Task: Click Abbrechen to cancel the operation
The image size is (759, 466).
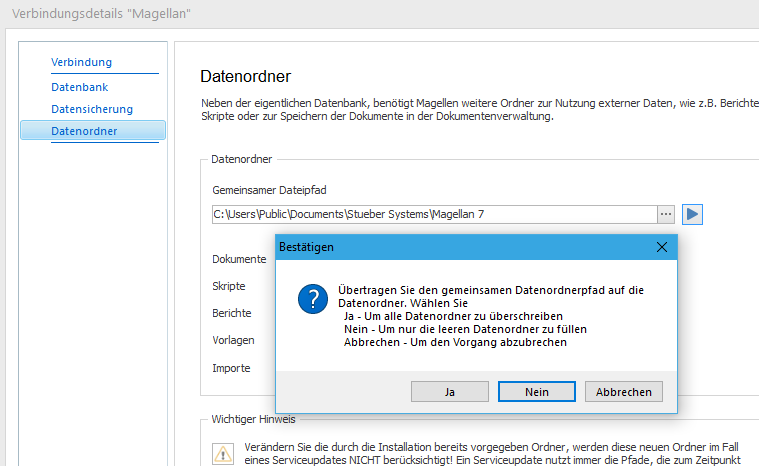Action: (x=623, y=391)
